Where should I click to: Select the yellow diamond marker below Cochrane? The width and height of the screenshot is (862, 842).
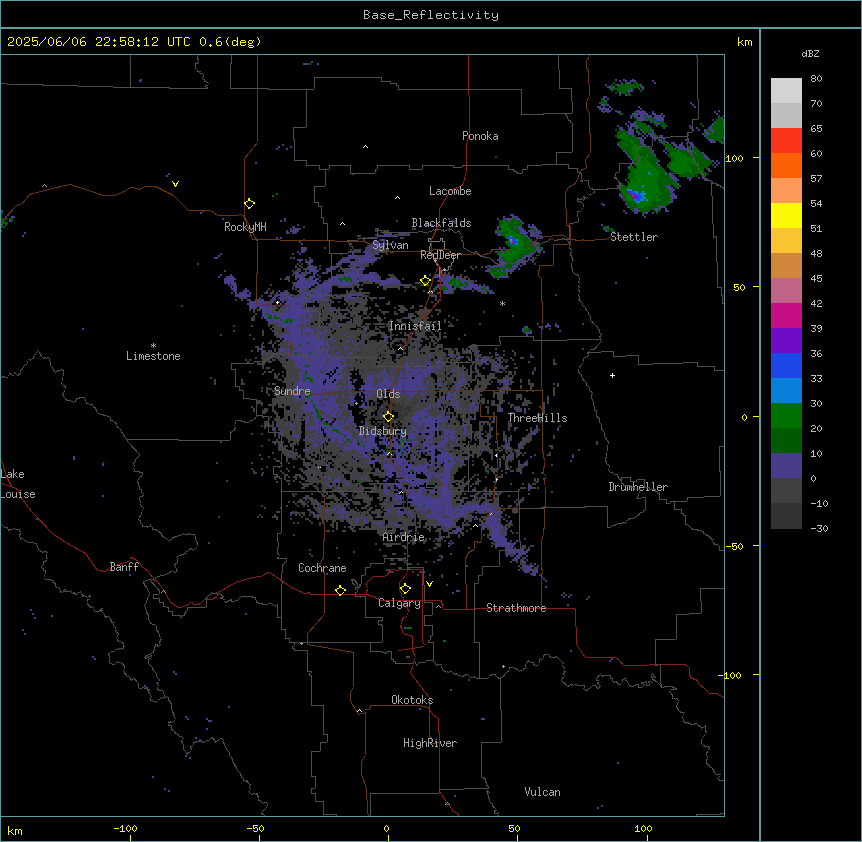click(x=340, y=590)
